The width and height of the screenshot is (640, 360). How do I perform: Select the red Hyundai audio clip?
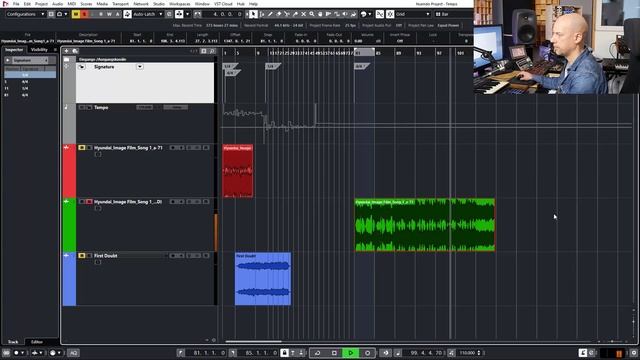(238, 171)
